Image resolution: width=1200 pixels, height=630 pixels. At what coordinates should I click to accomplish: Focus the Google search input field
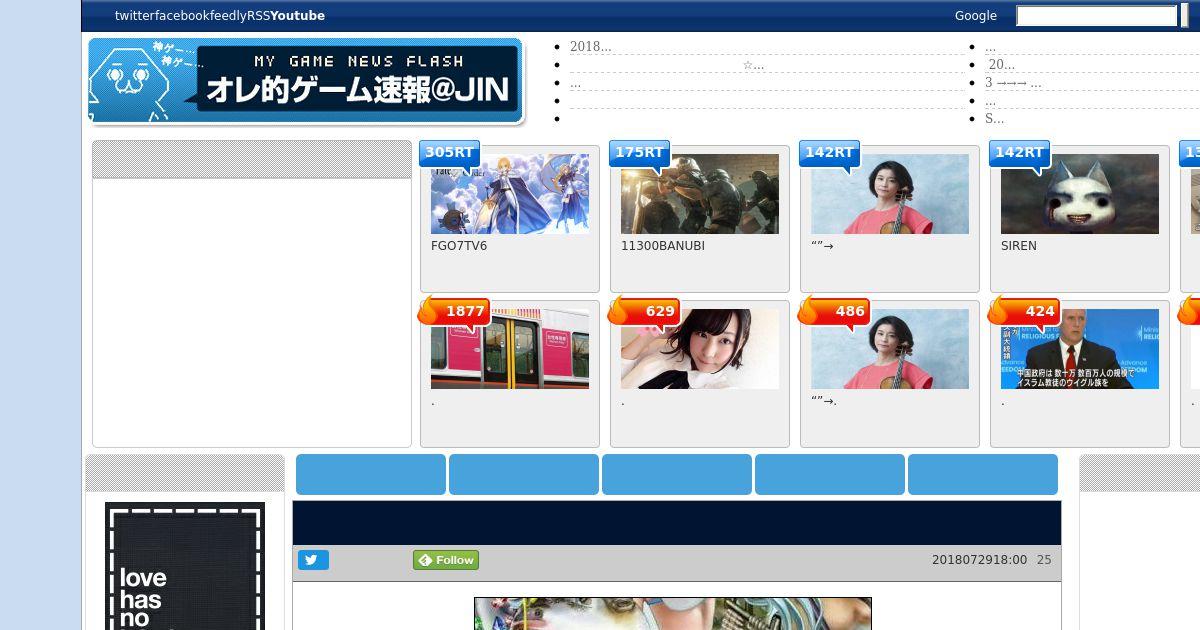point(1096,16)
